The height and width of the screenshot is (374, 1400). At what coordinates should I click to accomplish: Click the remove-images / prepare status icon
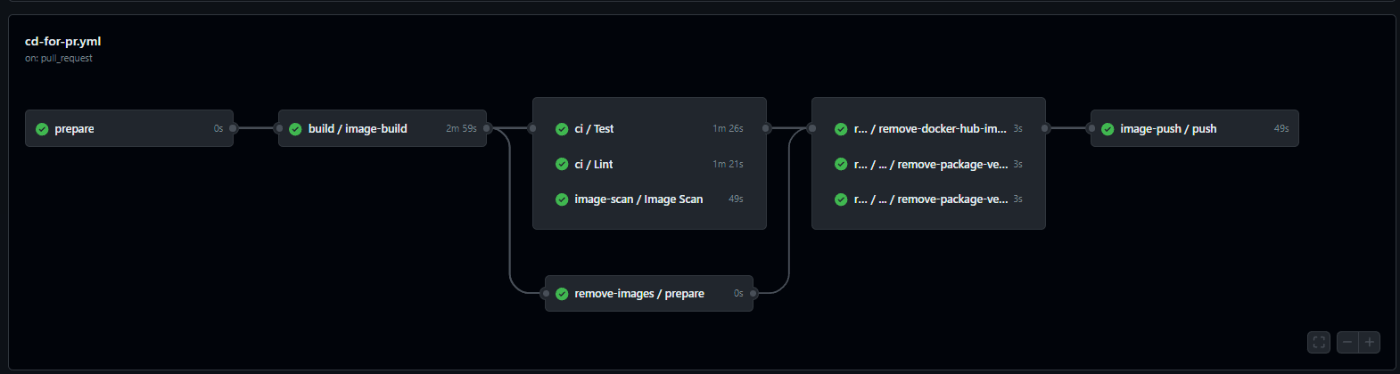click(x=562, y=294)
